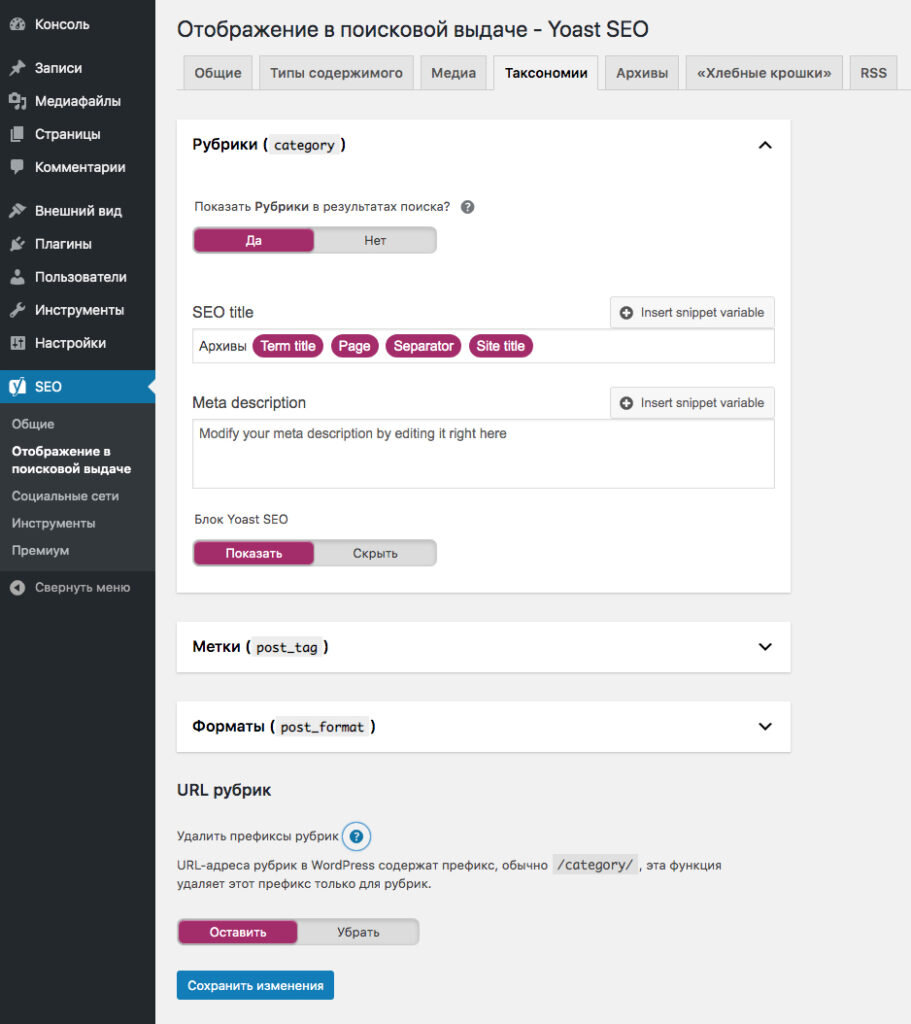Click the Yoast SEO logo icon
Viewport: 911px width, 1024px height.
18,387
